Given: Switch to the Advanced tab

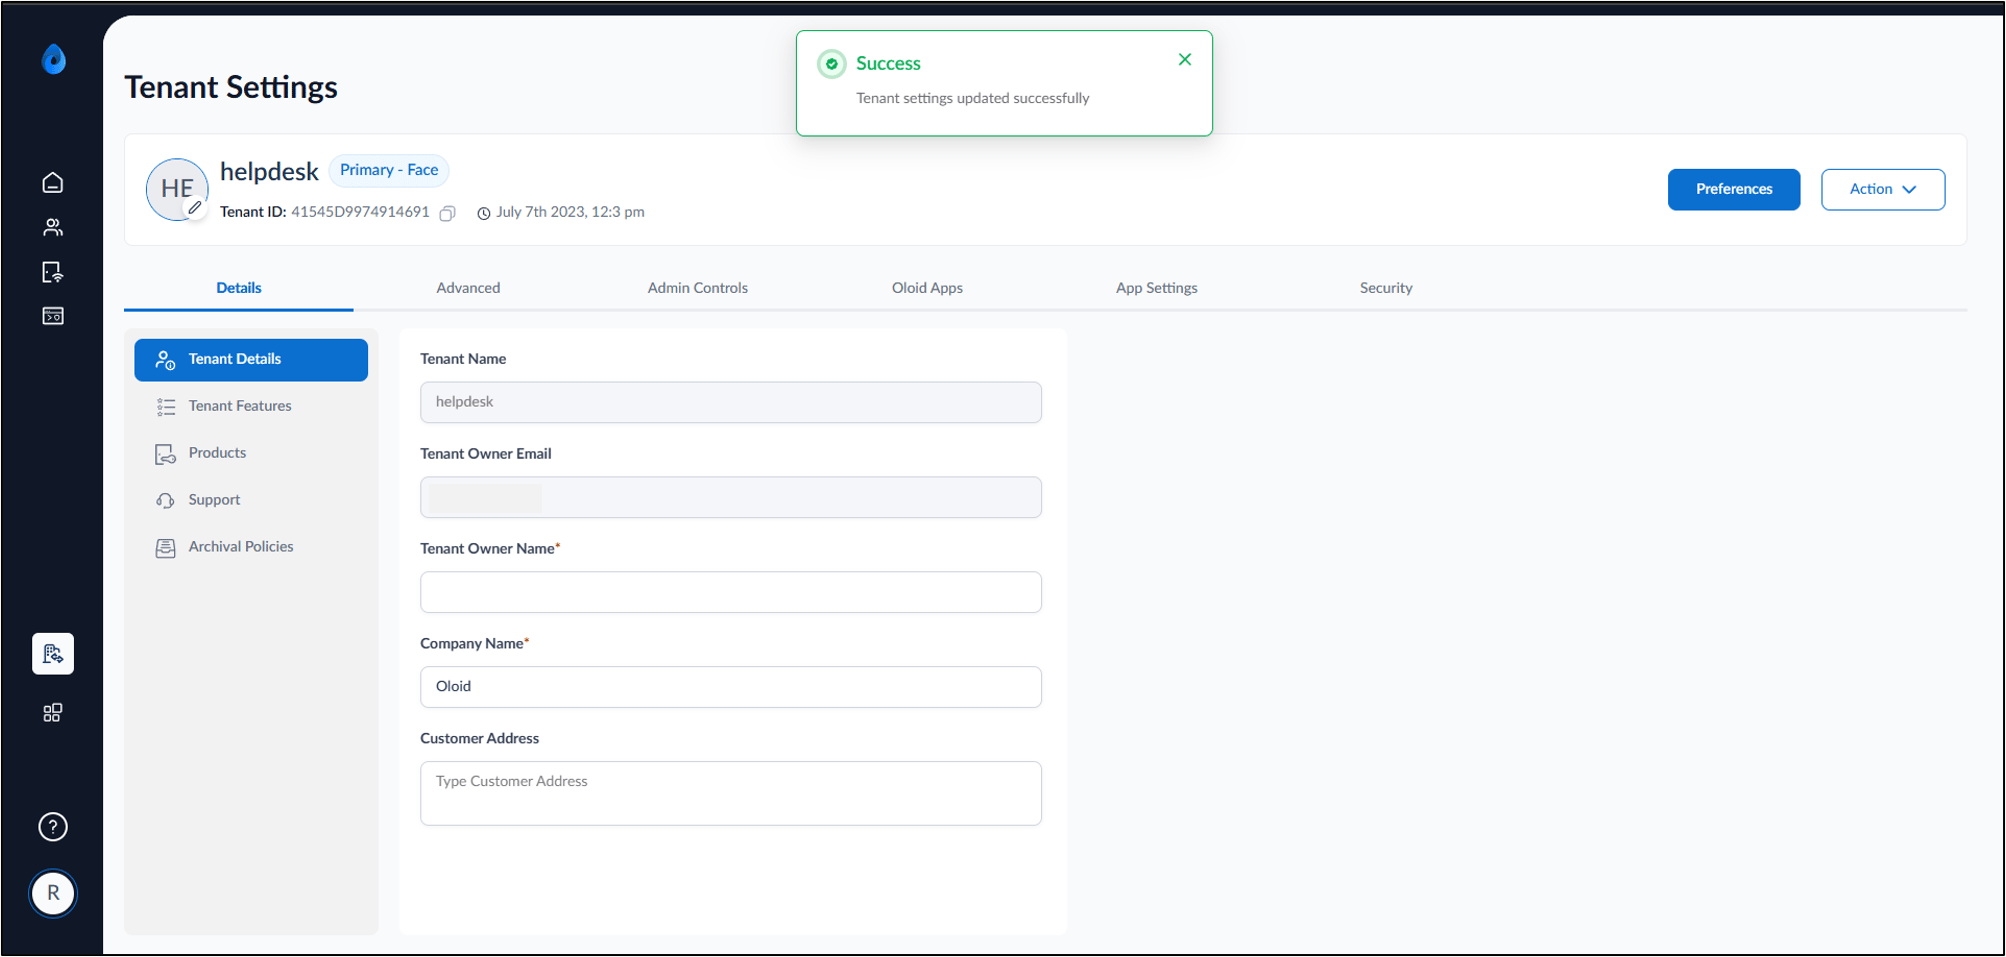Looking at the screenshot, I should [x=468, y=288].
